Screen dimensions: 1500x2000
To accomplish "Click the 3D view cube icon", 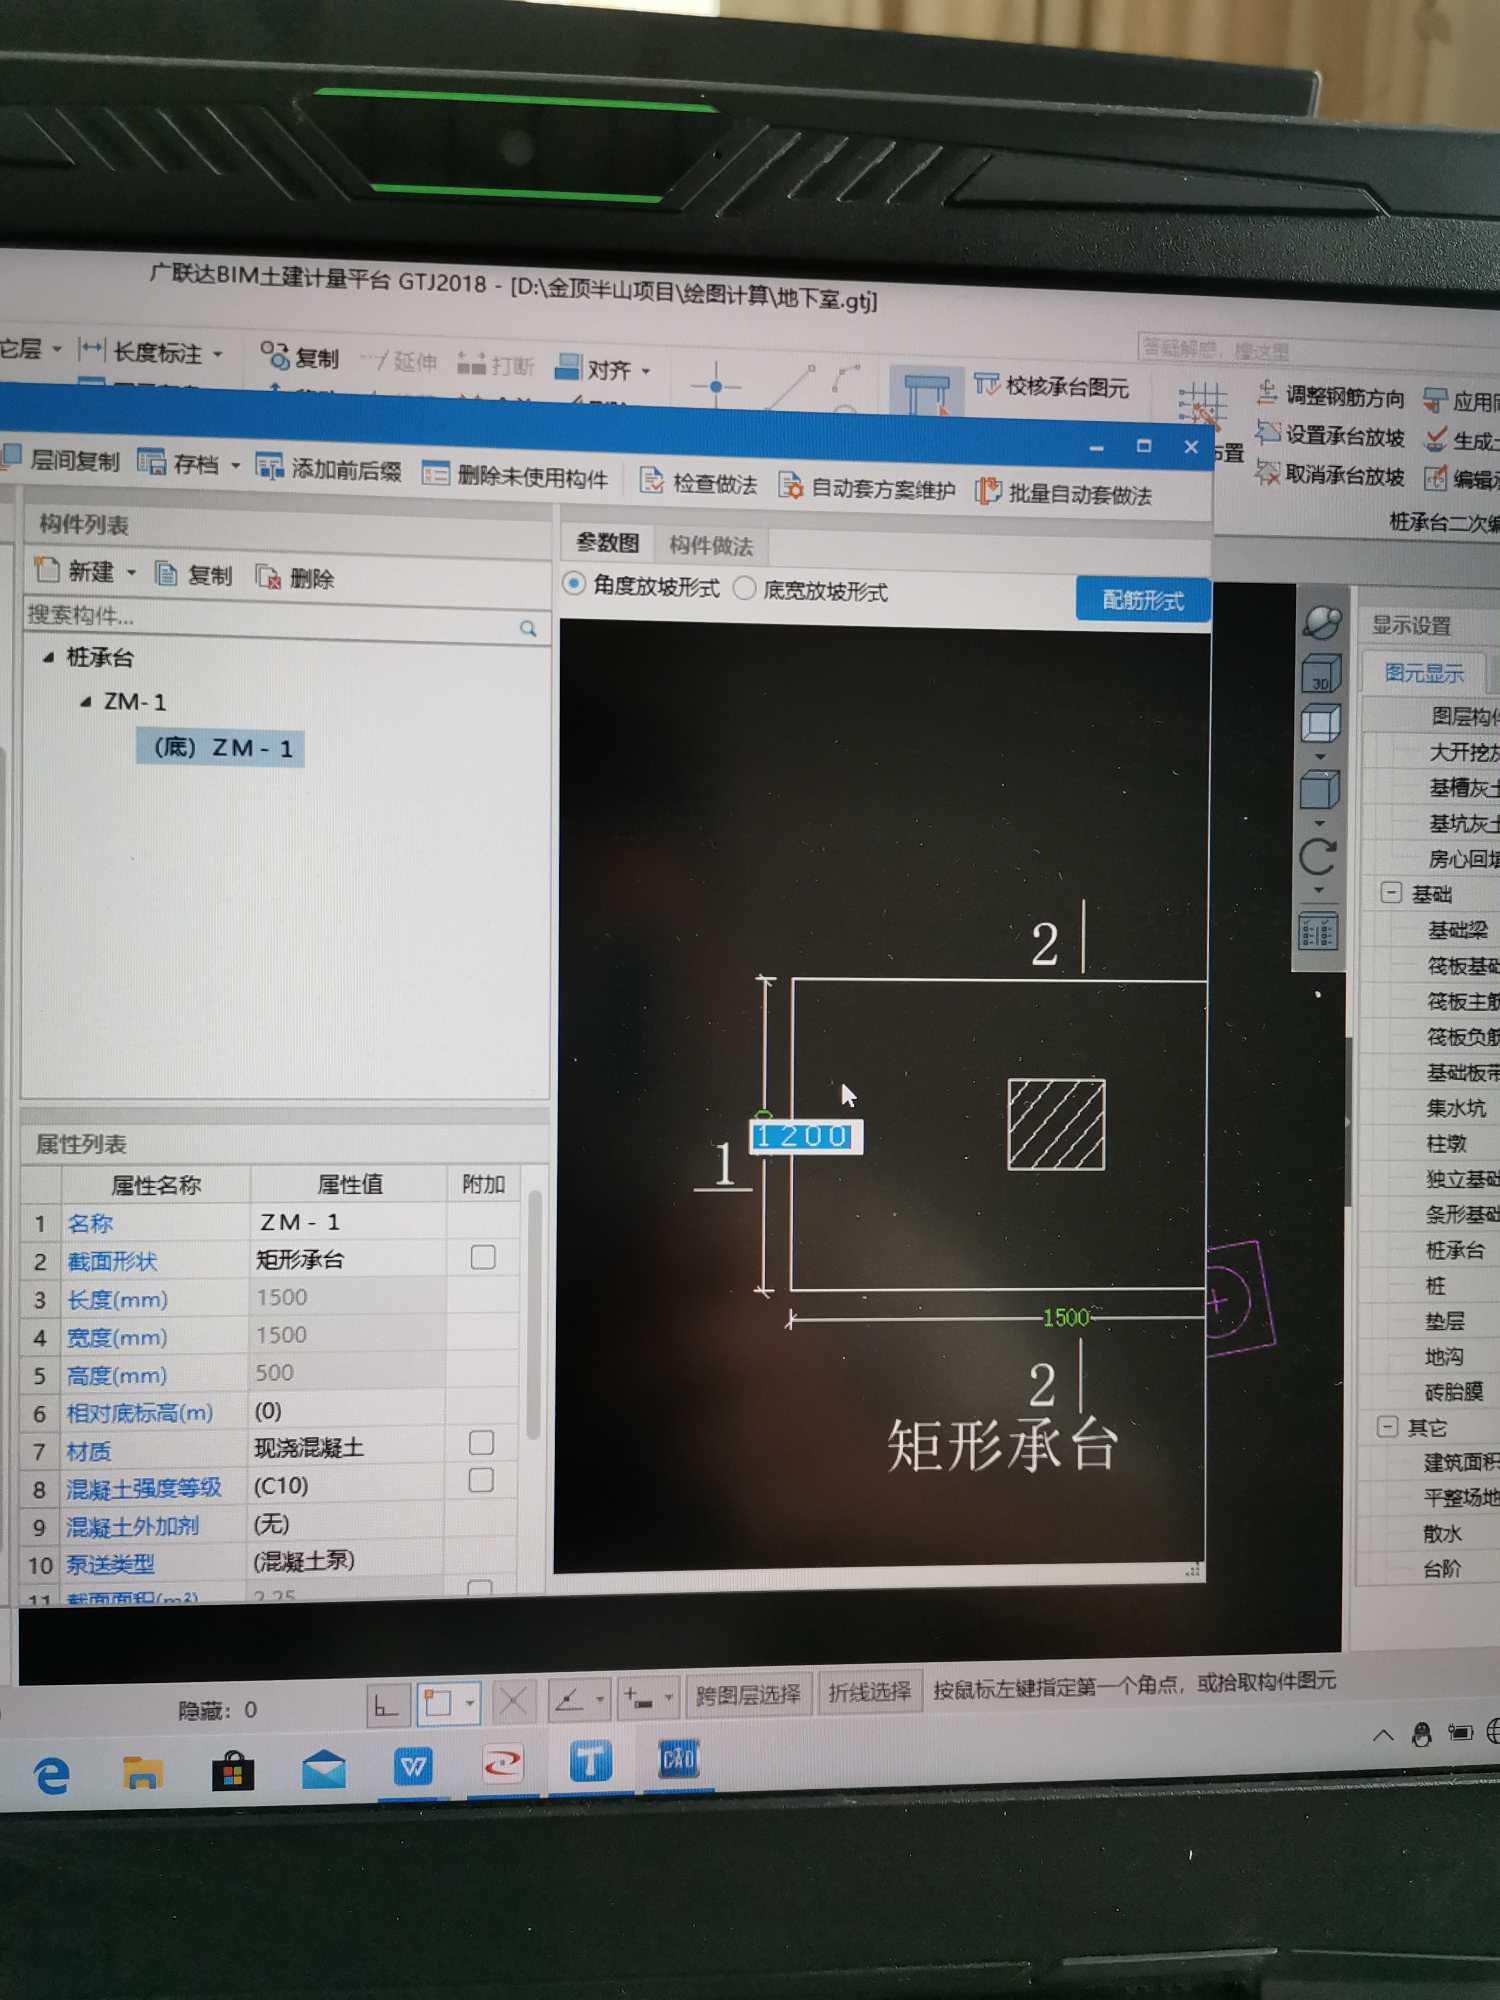I will click(x=1320, y=674).
